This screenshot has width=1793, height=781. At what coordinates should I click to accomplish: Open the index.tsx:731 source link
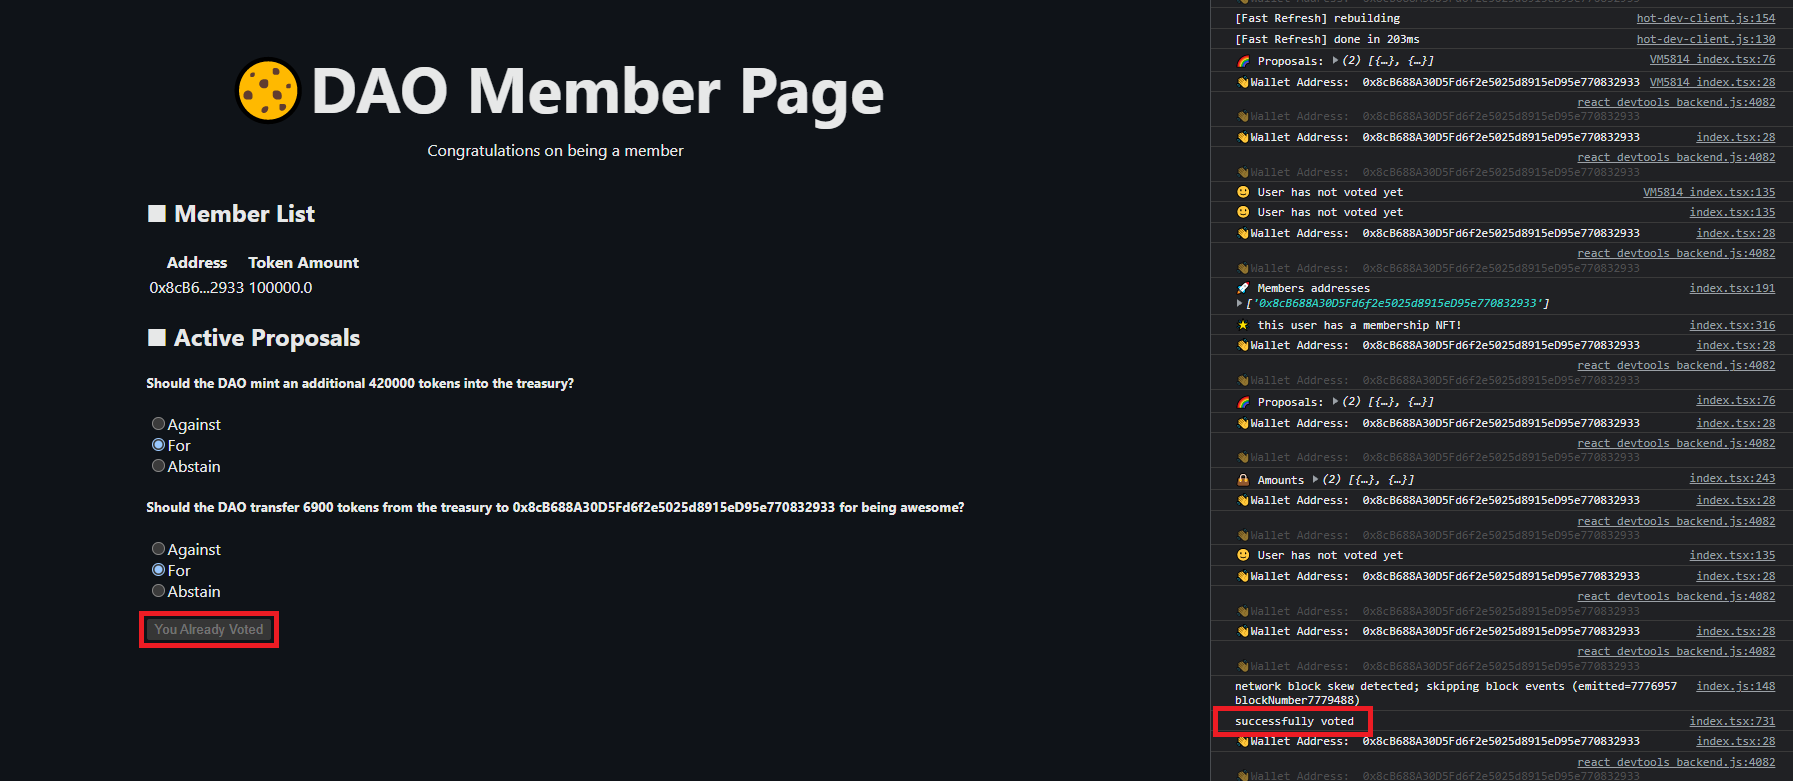tap(1732, 721)
